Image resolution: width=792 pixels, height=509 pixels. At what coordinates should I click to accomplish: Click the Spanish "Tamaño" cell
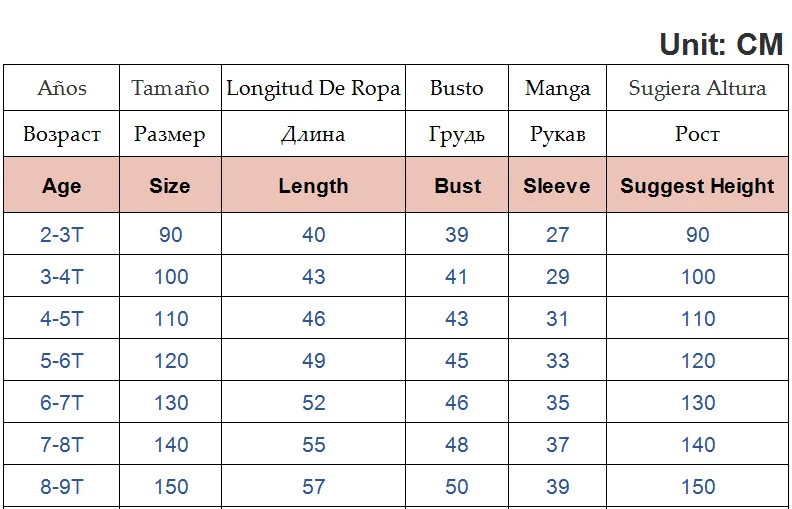[170, 88]
